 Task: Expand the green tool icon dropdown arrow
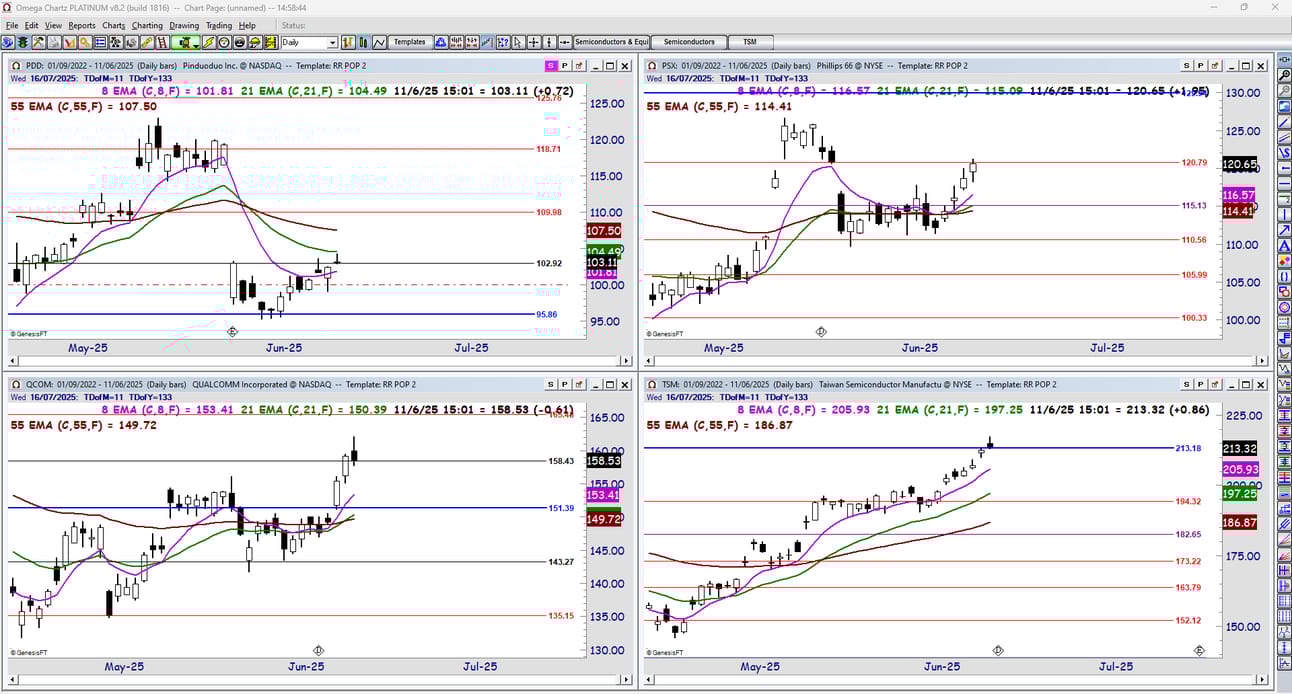196,45
